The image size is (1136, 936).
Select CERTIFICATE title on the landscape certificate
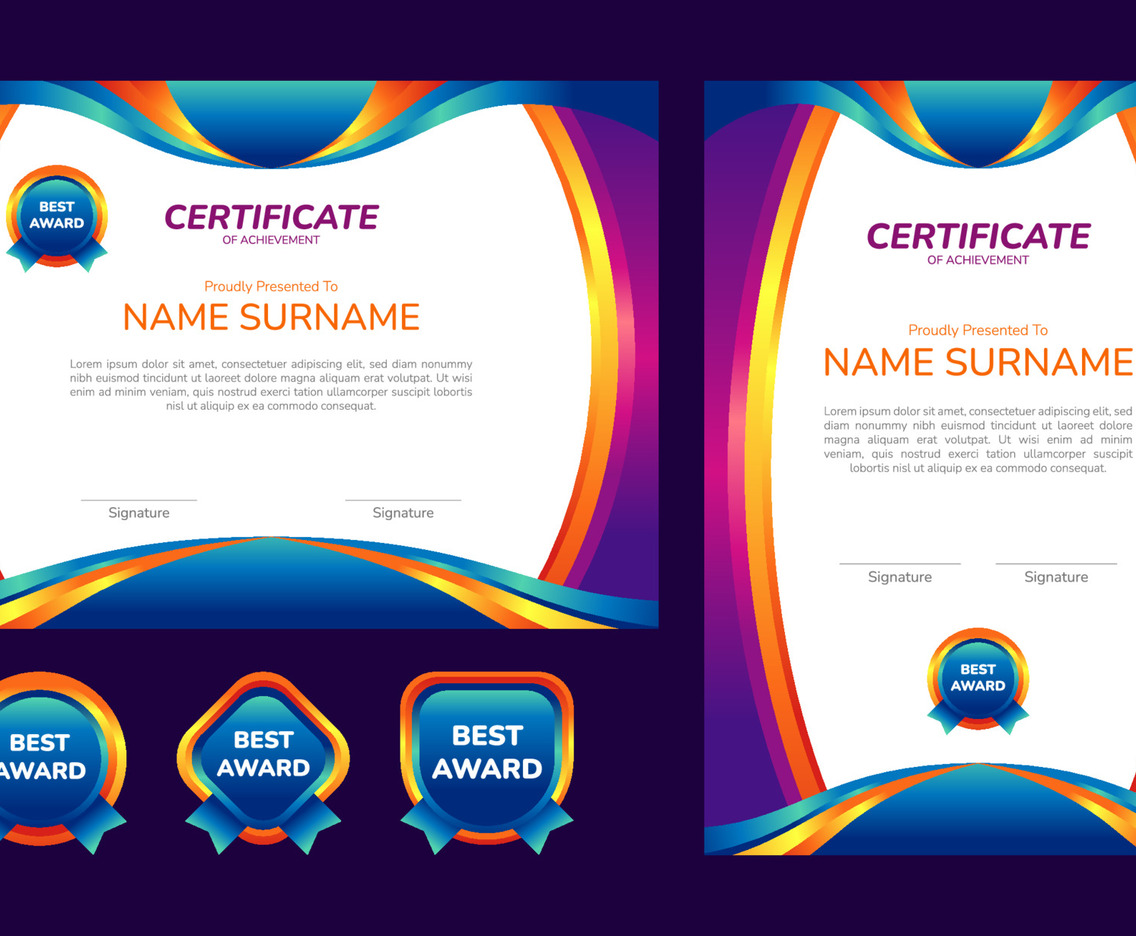(272, 217)
